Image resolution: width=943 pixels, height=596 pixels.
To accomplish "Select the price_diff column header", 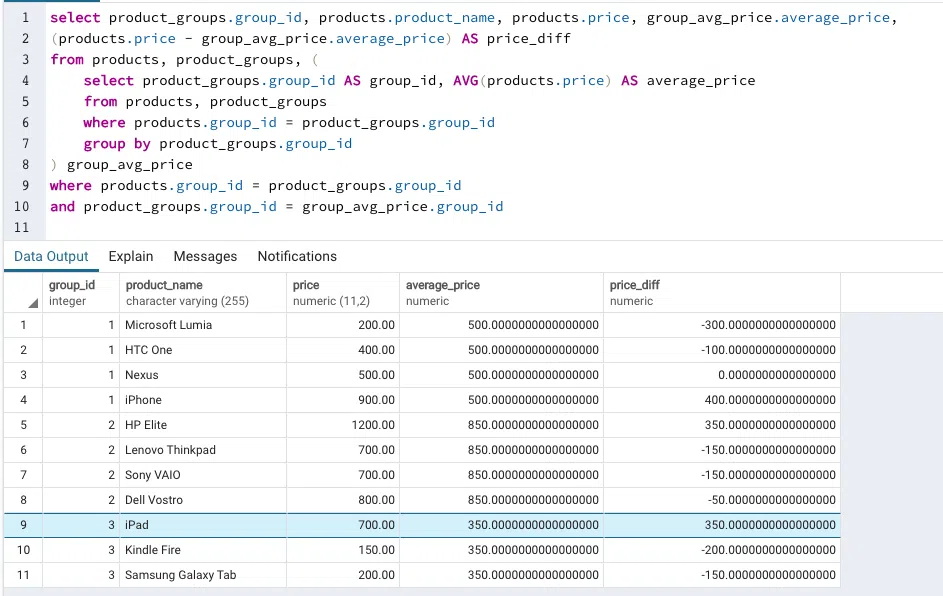I will point(722,293).
